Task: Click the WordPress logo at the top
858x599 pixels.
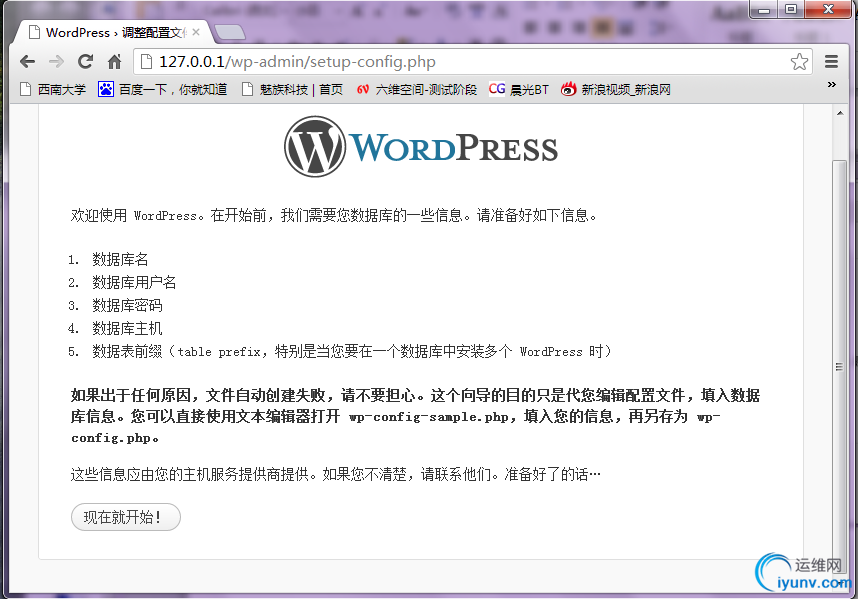Action: pos(421,147)
